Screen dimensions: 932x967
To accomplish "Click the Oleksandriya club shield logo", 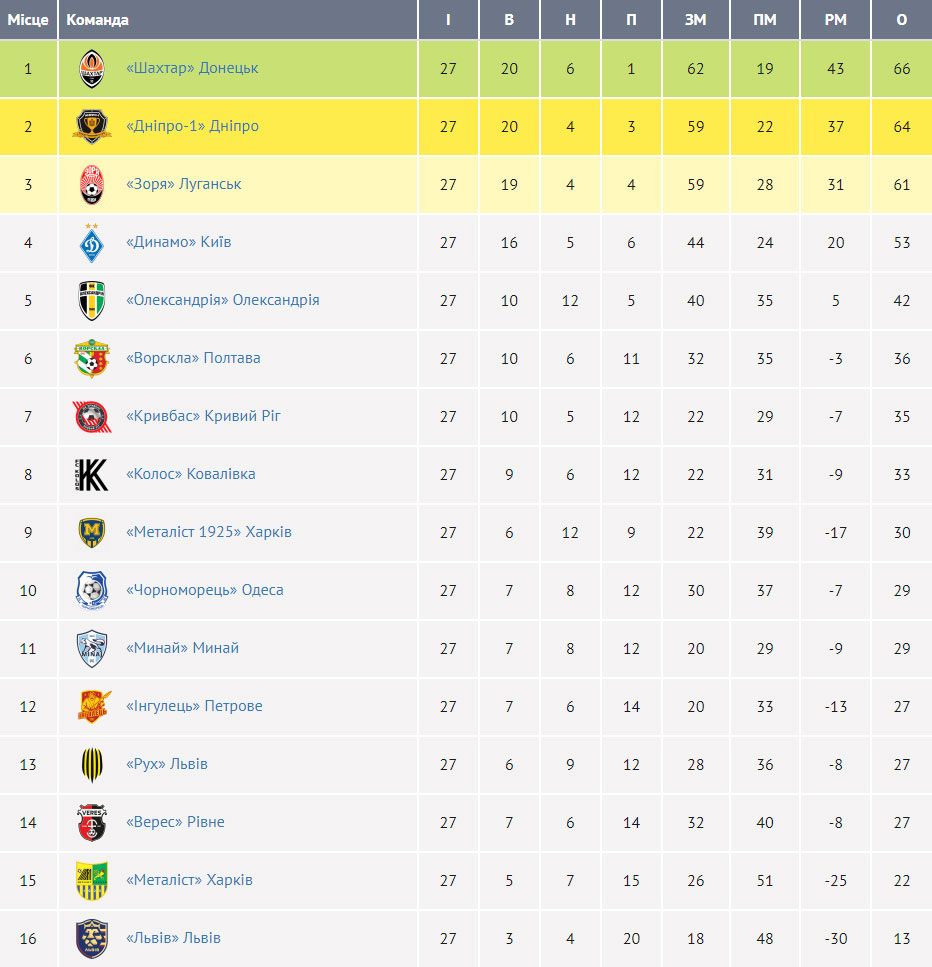I will 92,300.
